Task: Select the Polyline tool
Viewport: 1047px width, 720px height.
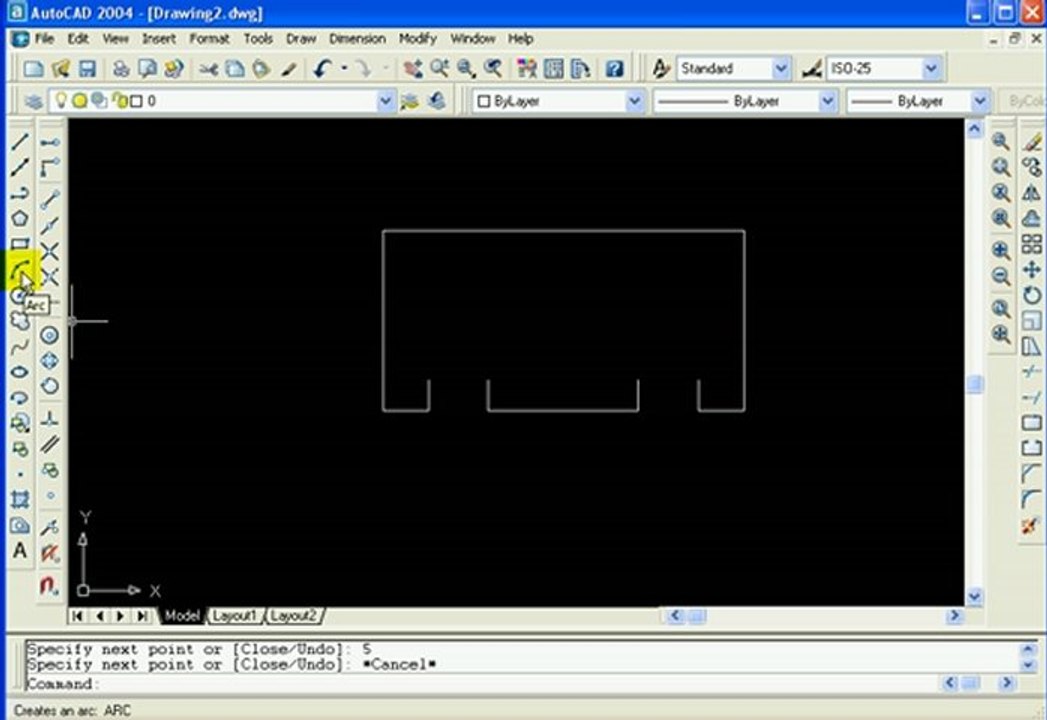Action: point(19,193)
